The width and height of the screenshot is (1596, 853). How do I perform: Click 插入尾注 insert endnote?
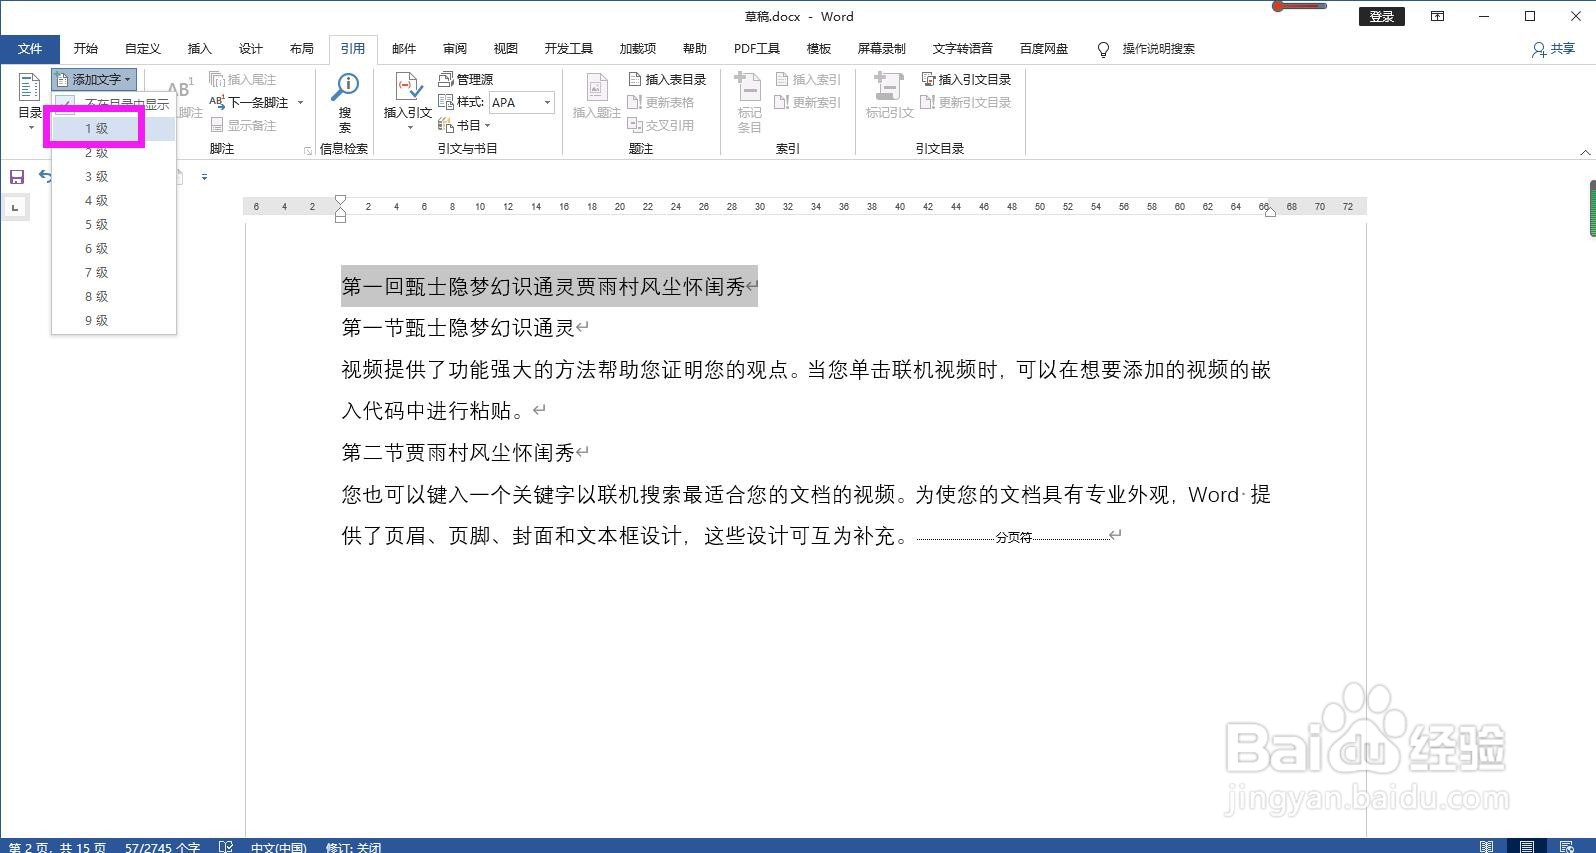(x=242, y=79)
